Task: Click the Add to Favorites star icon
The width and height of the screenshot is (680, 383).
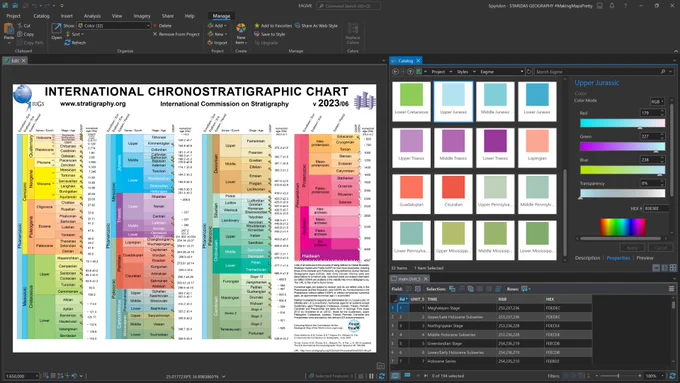Action: point(257,26)
